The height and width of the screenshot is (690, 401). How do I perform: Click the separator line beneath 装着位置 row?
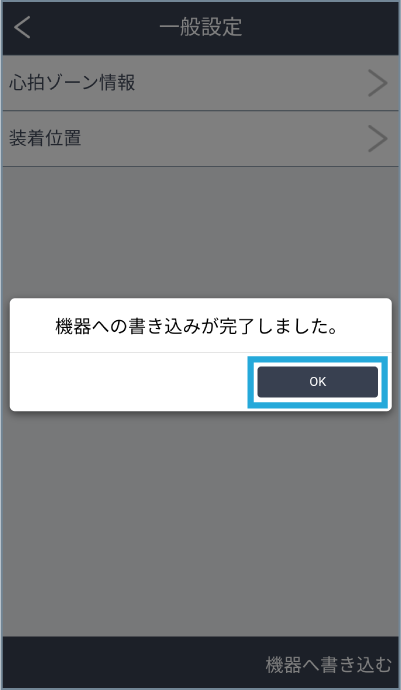pos(200,166)
